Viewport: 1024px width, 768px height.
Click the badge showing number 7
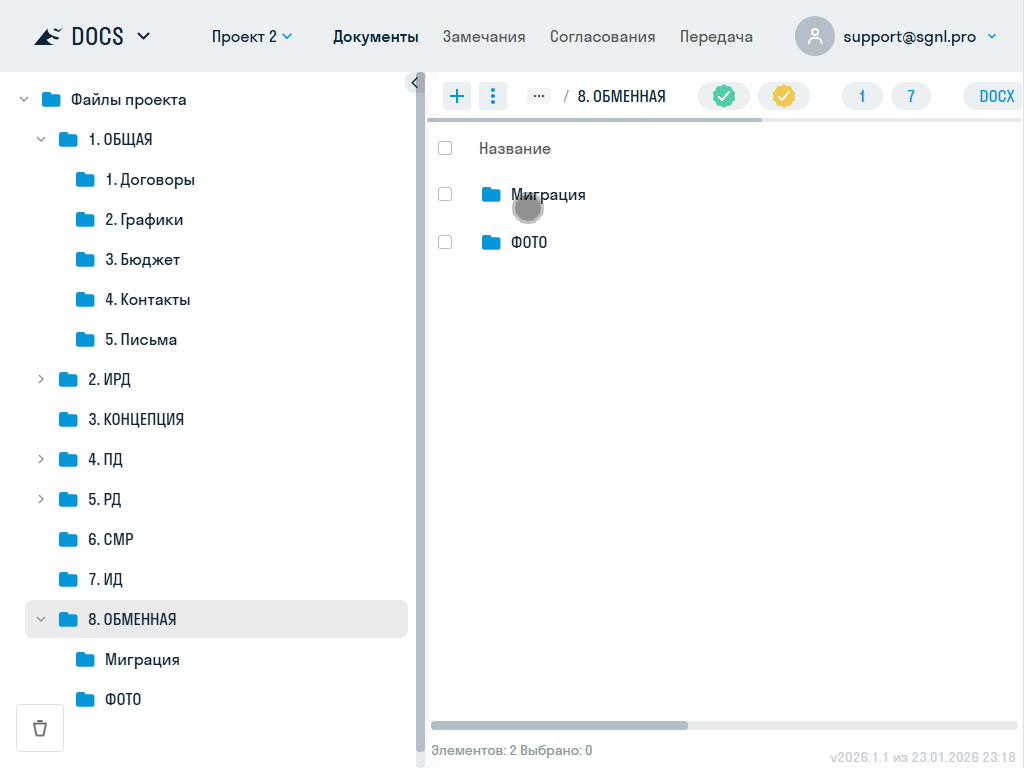(x=911, y=96)
